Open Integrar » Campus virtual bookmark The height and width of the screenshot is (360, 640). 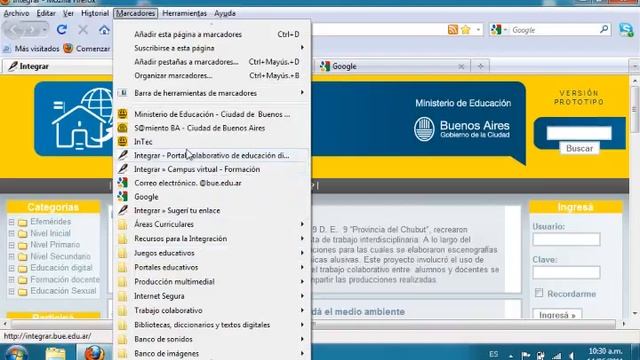click(x=212, y=169)
